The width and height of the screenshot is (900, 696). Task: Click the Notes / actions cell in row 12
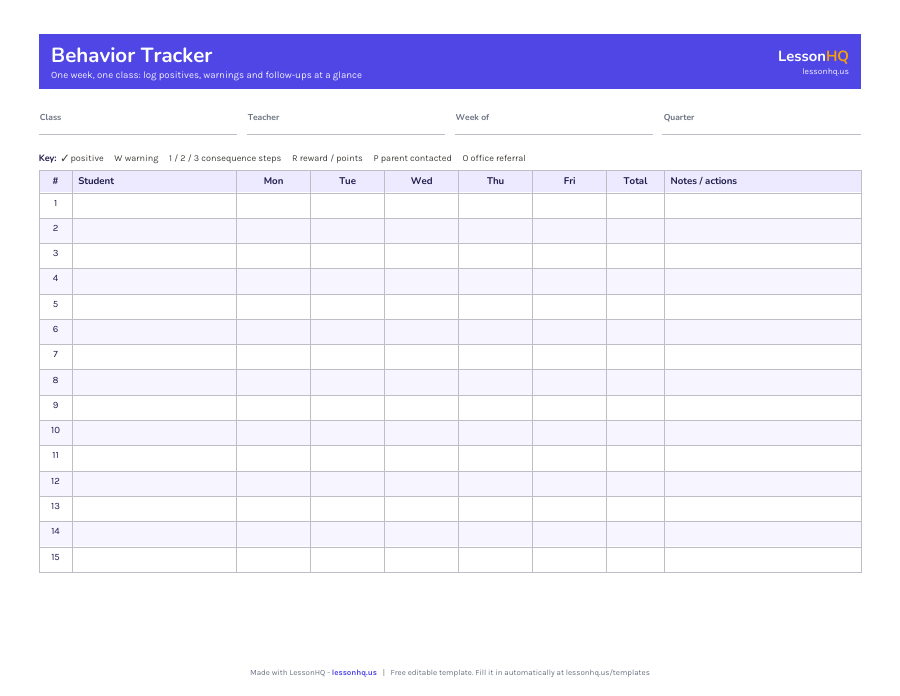(x=763, y=484)
